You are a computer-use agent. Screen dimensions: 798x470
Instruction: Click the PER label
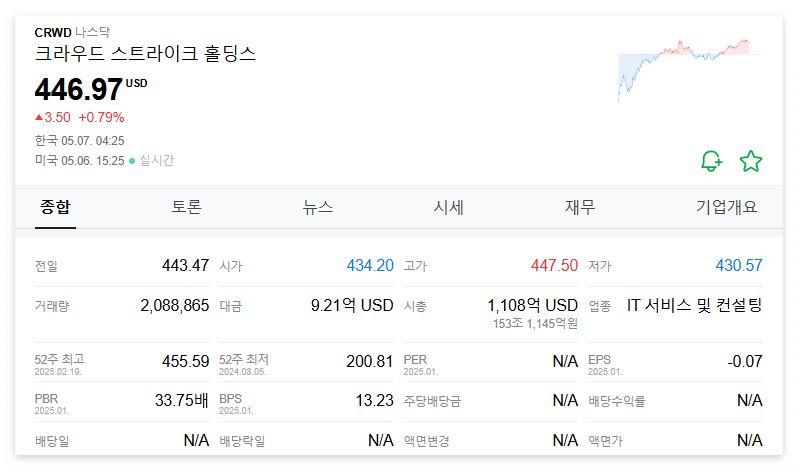point(415,360)
